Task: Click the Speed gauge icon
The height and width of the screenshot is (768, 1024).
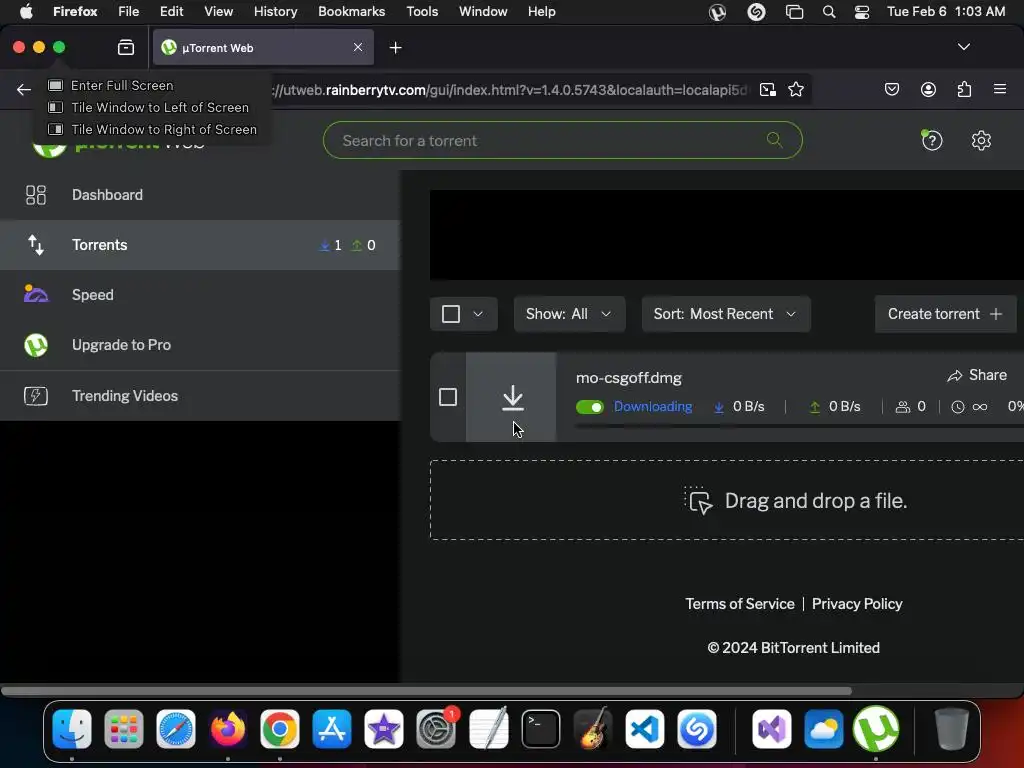Action: [x=36, y=295]
